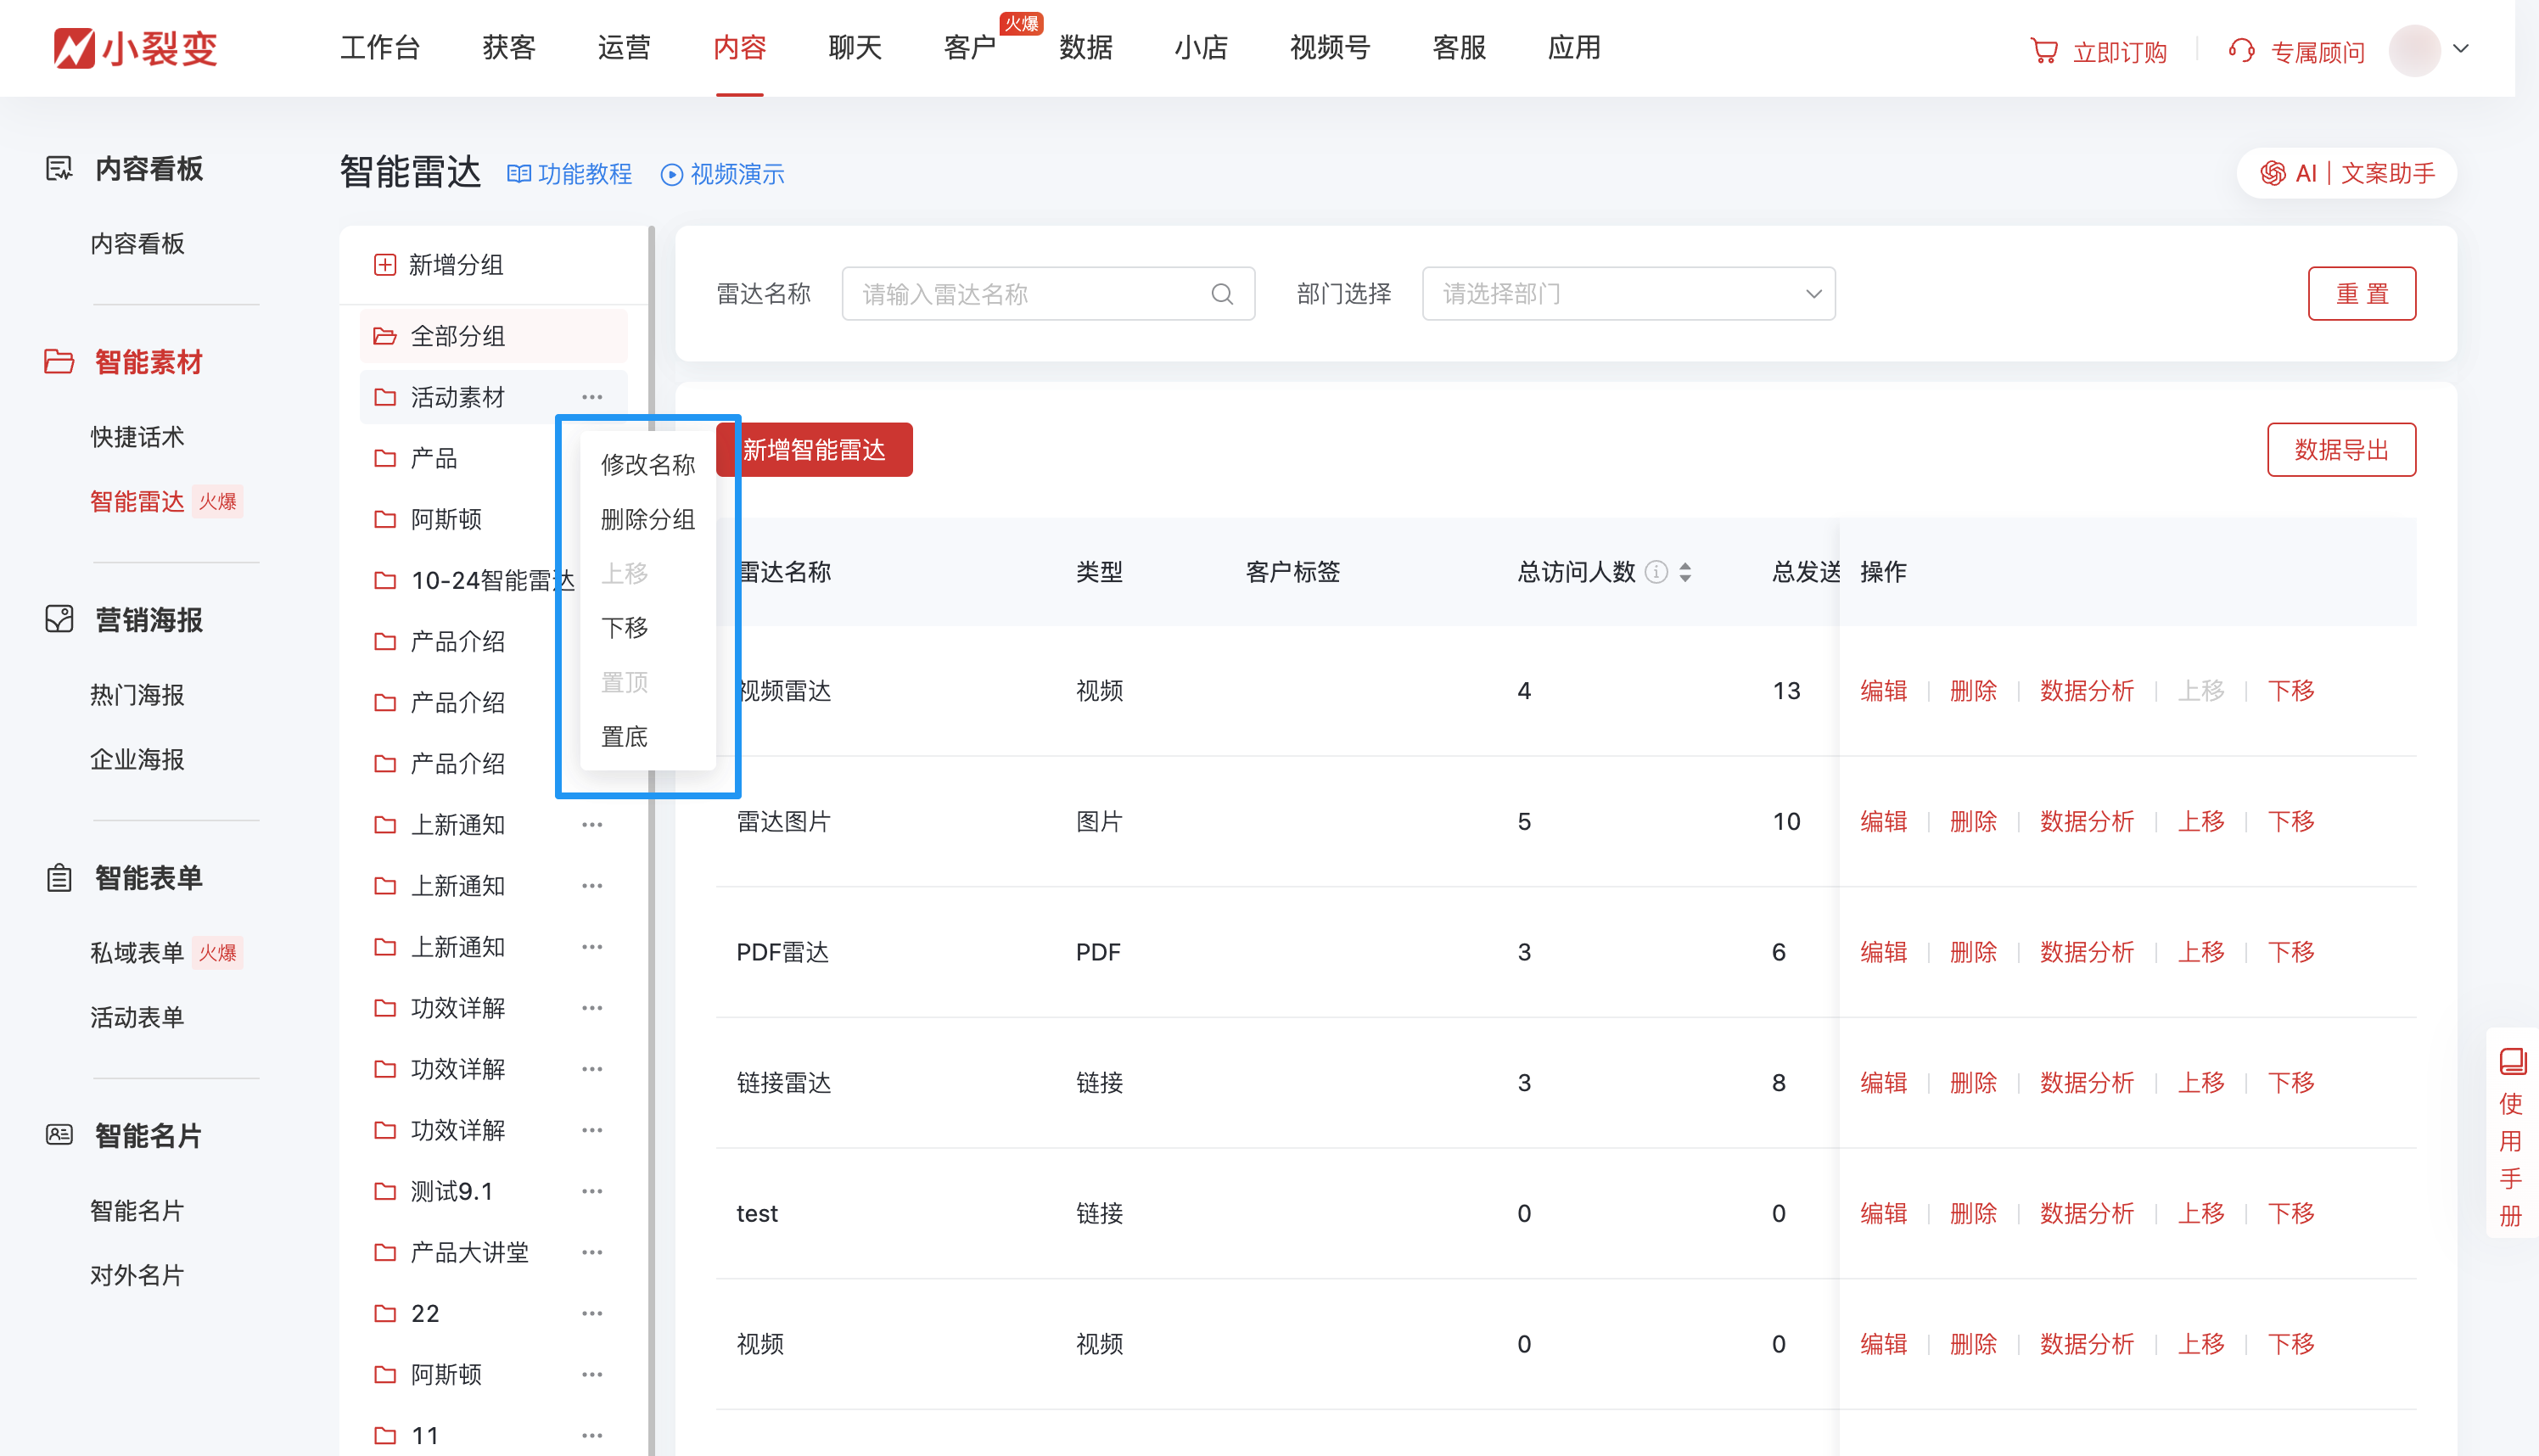Open 热门海报 in the sidebar
This screenshot has height=1456, width=2539.
tap(137, 695)
